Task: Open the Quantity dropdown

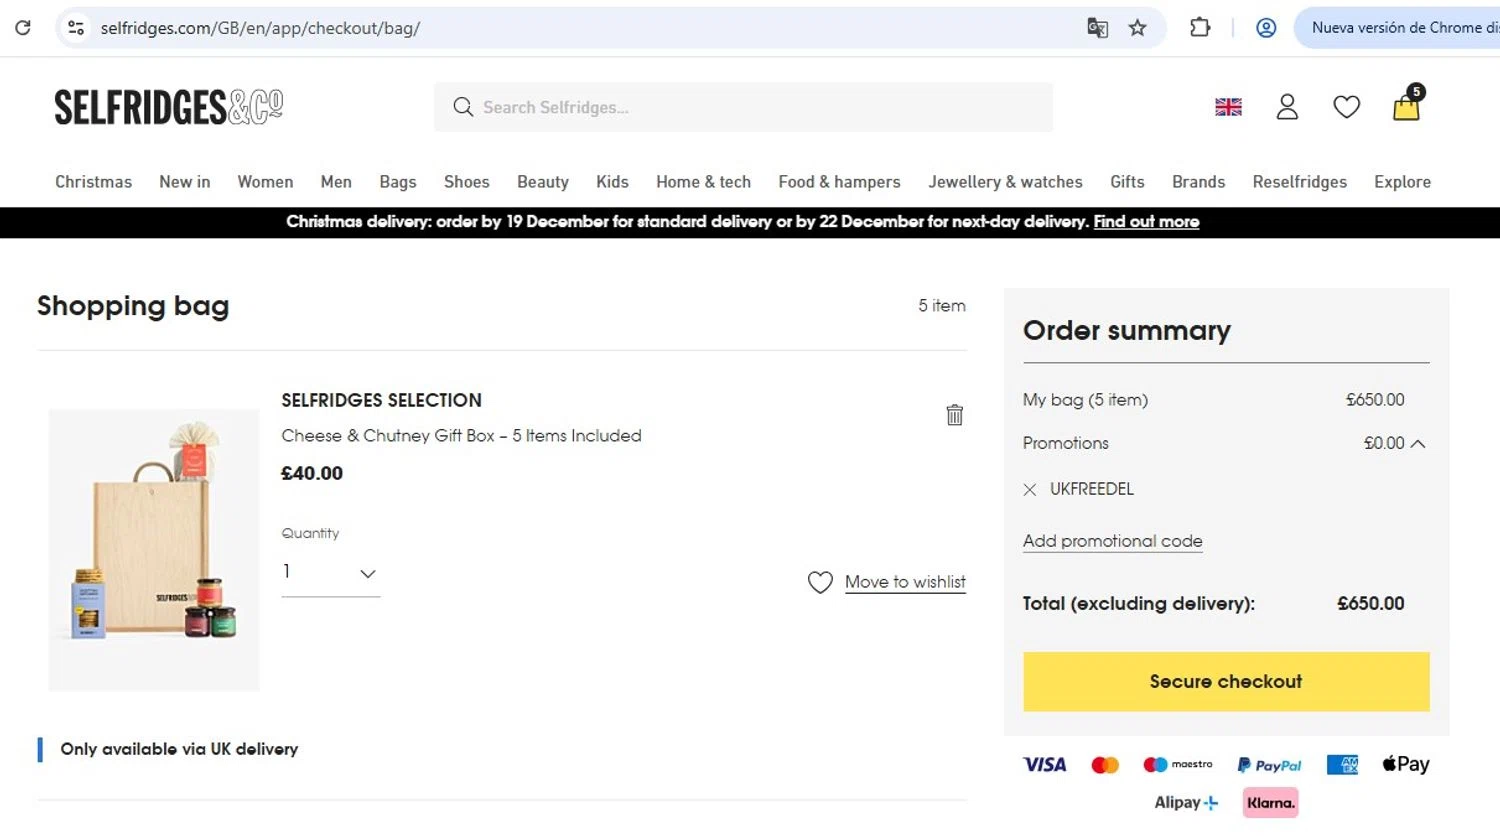Action: 330,573
